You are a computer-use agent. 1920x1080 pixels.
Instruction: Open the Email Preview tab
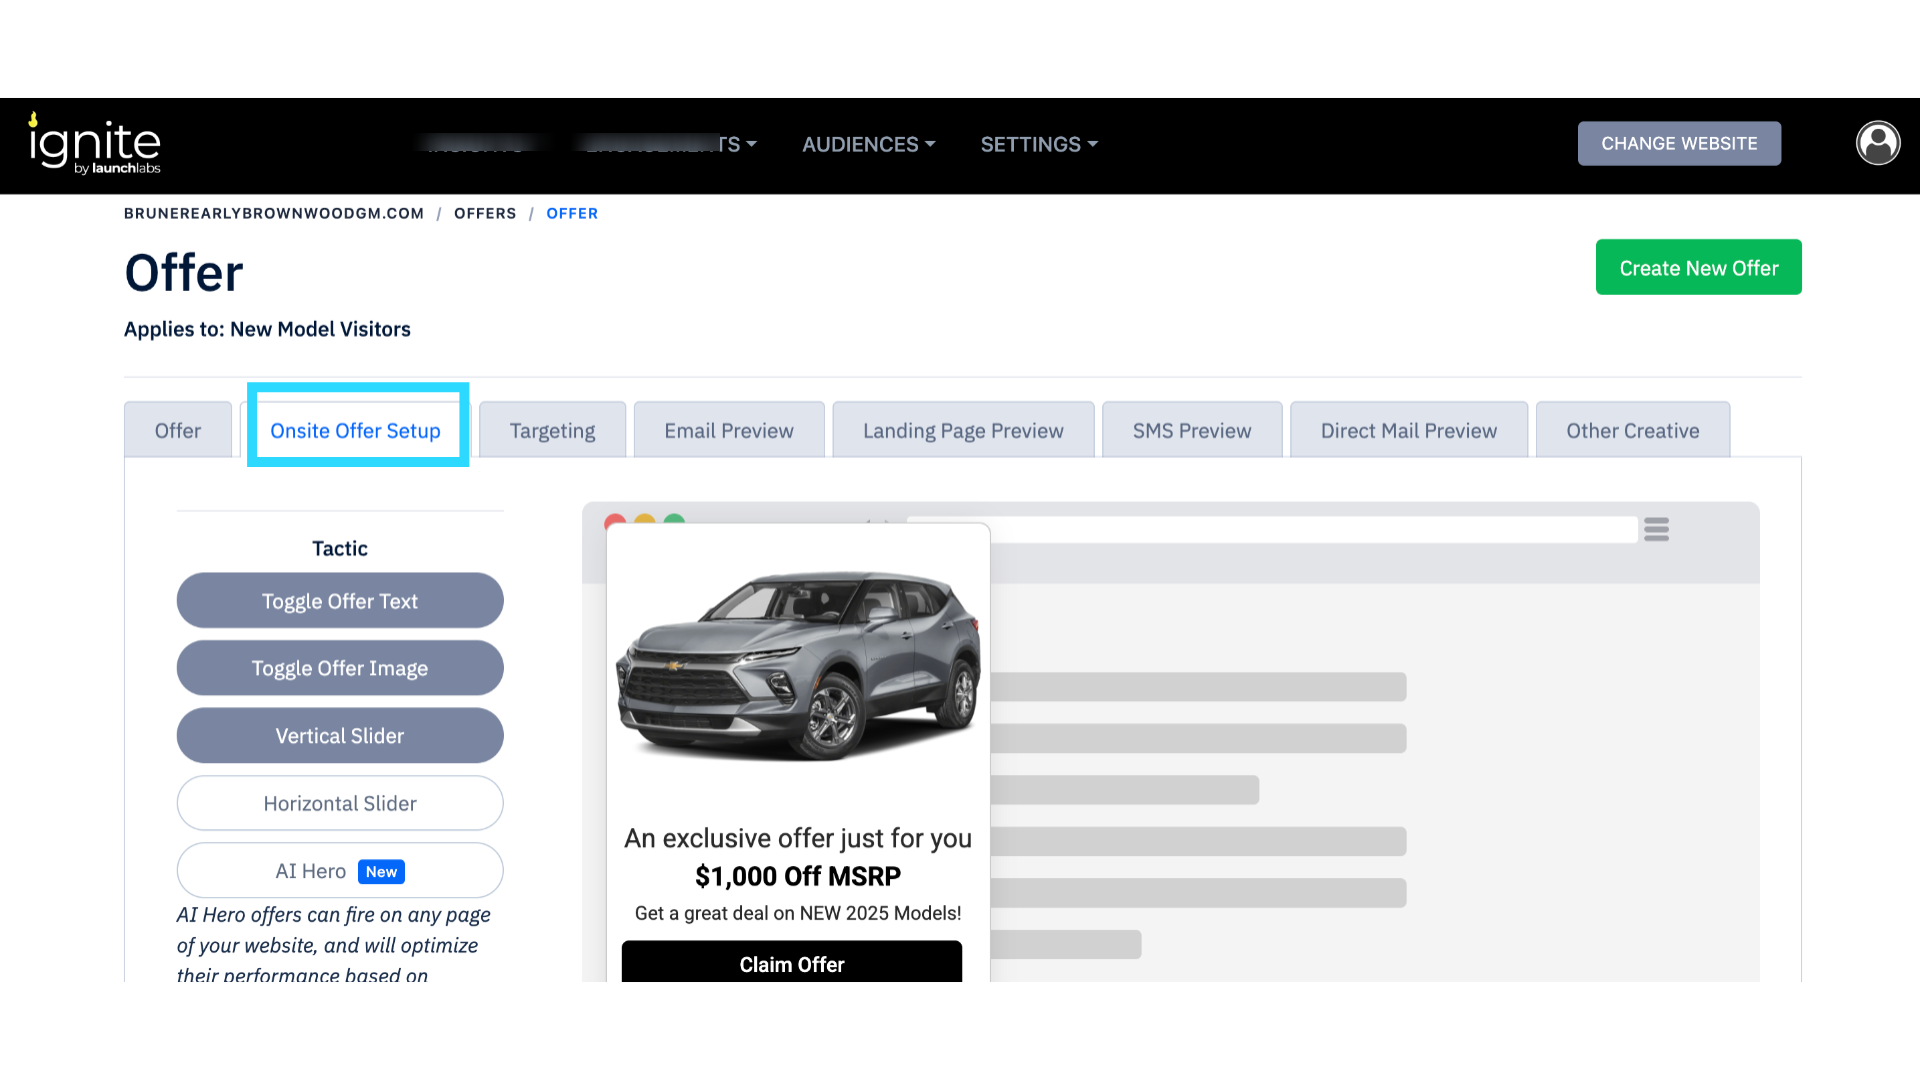[x=728, y=431]
